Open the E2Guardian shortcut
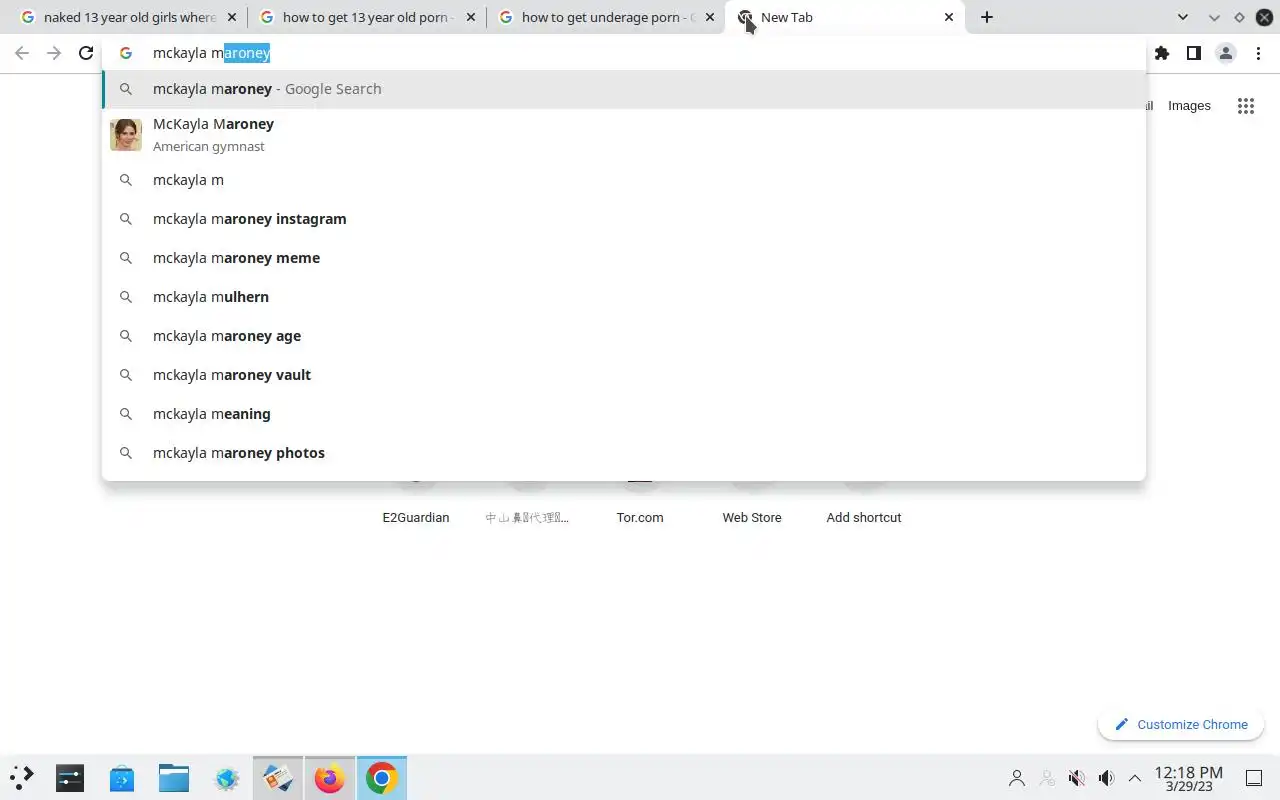The image size is (1280, 800). 416,517
